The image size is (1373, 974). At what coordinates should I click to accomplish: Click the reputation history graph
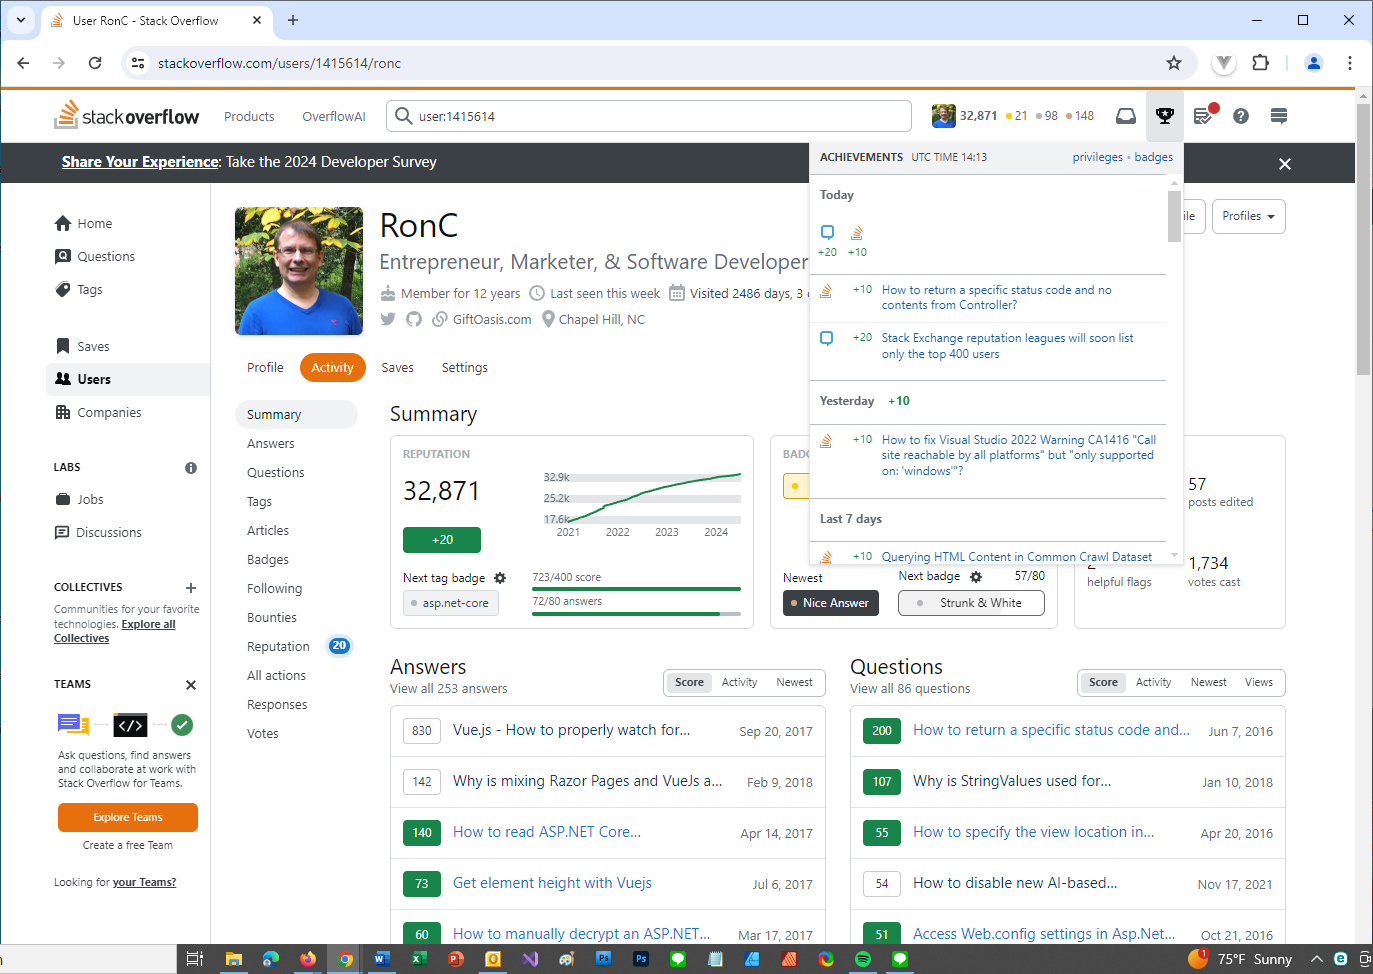(642, 505)
